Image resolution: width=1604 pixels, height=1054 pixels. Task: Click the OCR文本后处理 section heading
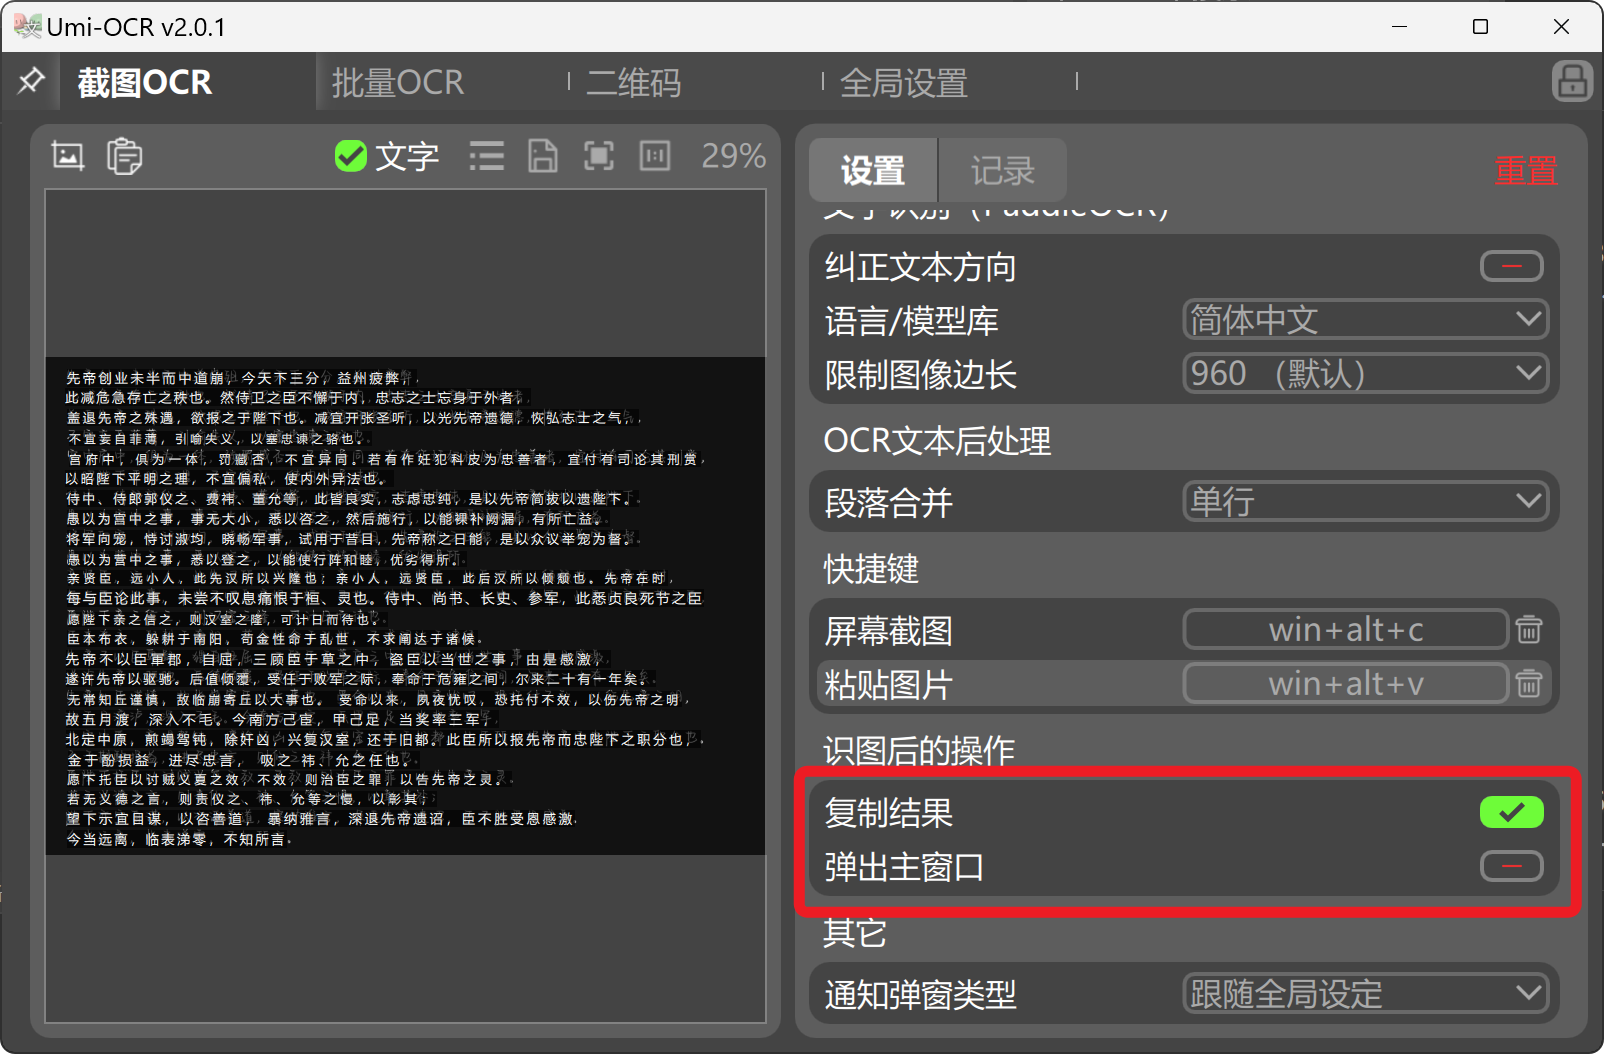pos(937,441)
